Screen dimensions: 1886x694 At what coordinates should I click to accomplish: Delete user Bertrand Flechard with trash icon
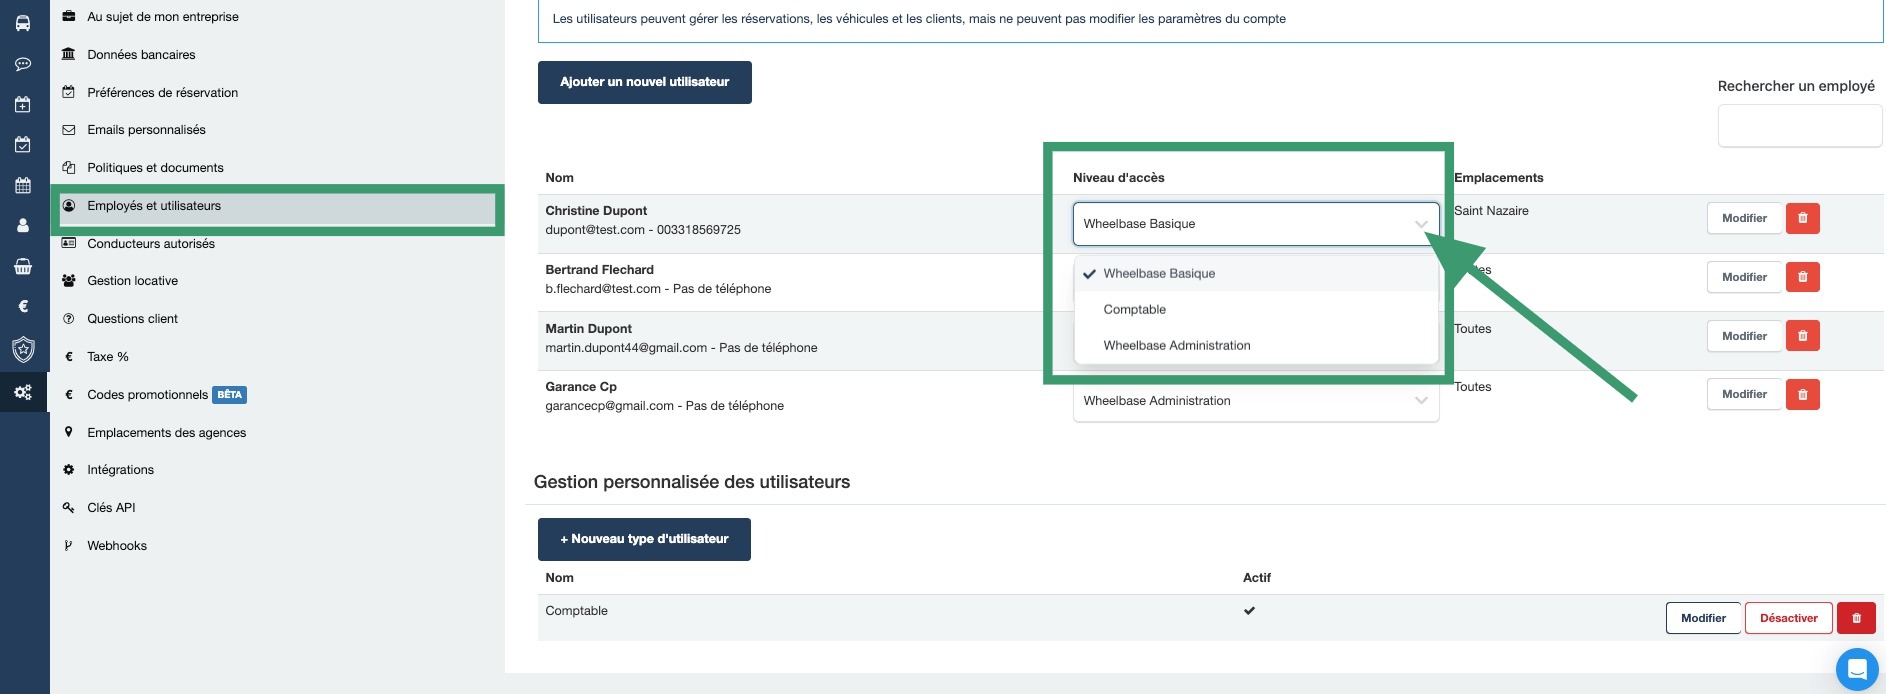1803,277
